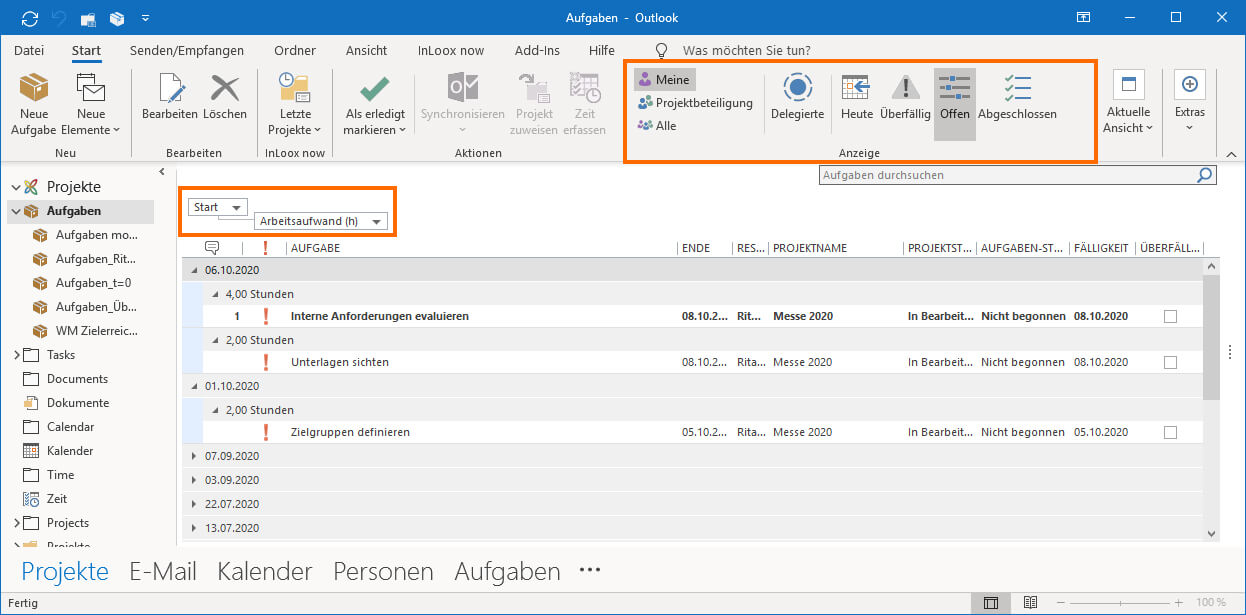The height and width of the screenshot is (615, 1246).
Task: Tick overdue checkbox for Unterlagen sichten
Action: pyautogui.click(x=1170, y=362)
